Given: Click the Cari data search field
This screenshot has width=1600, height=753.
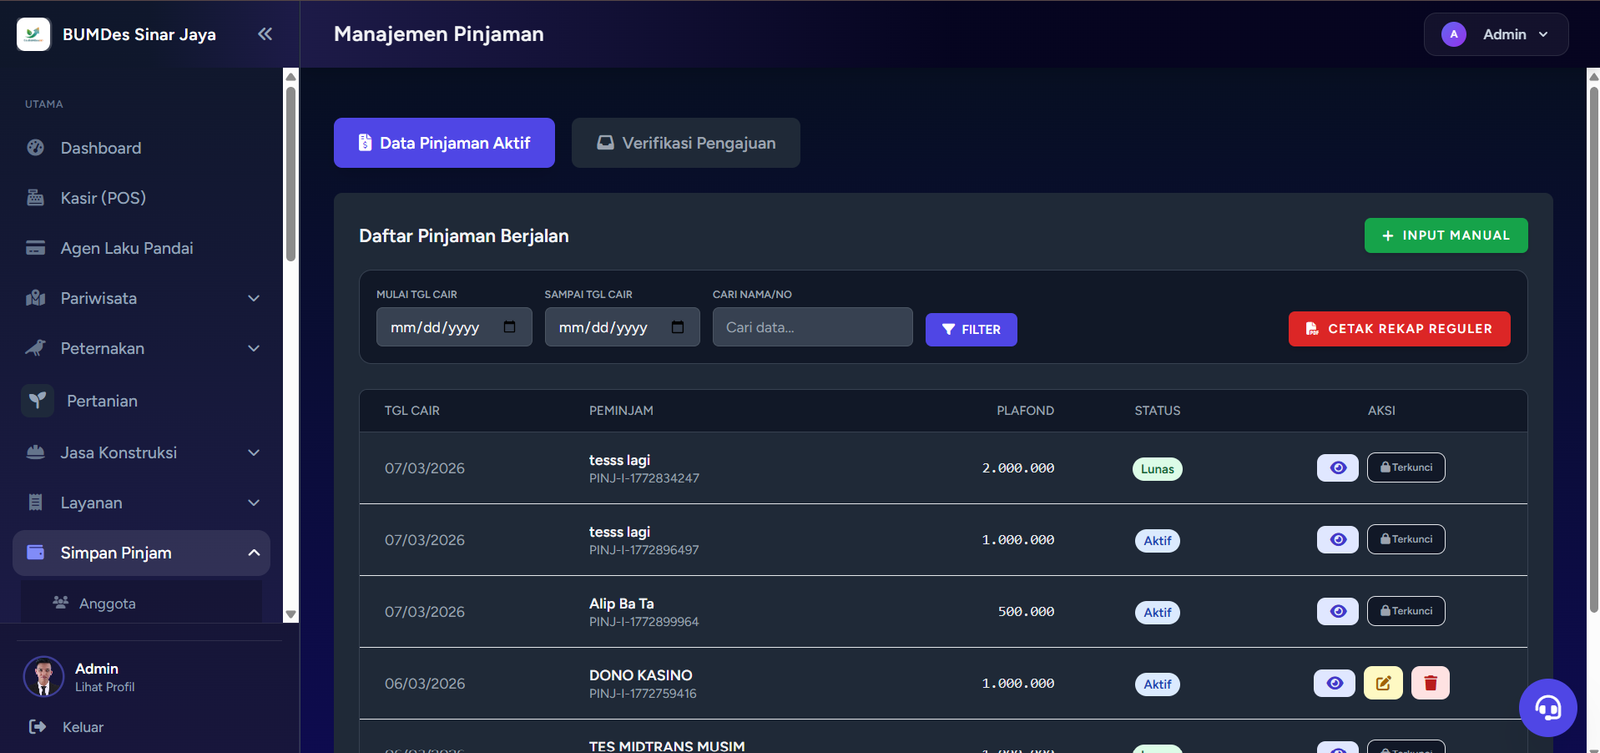Looking at the screenshot, I should 812,327.
